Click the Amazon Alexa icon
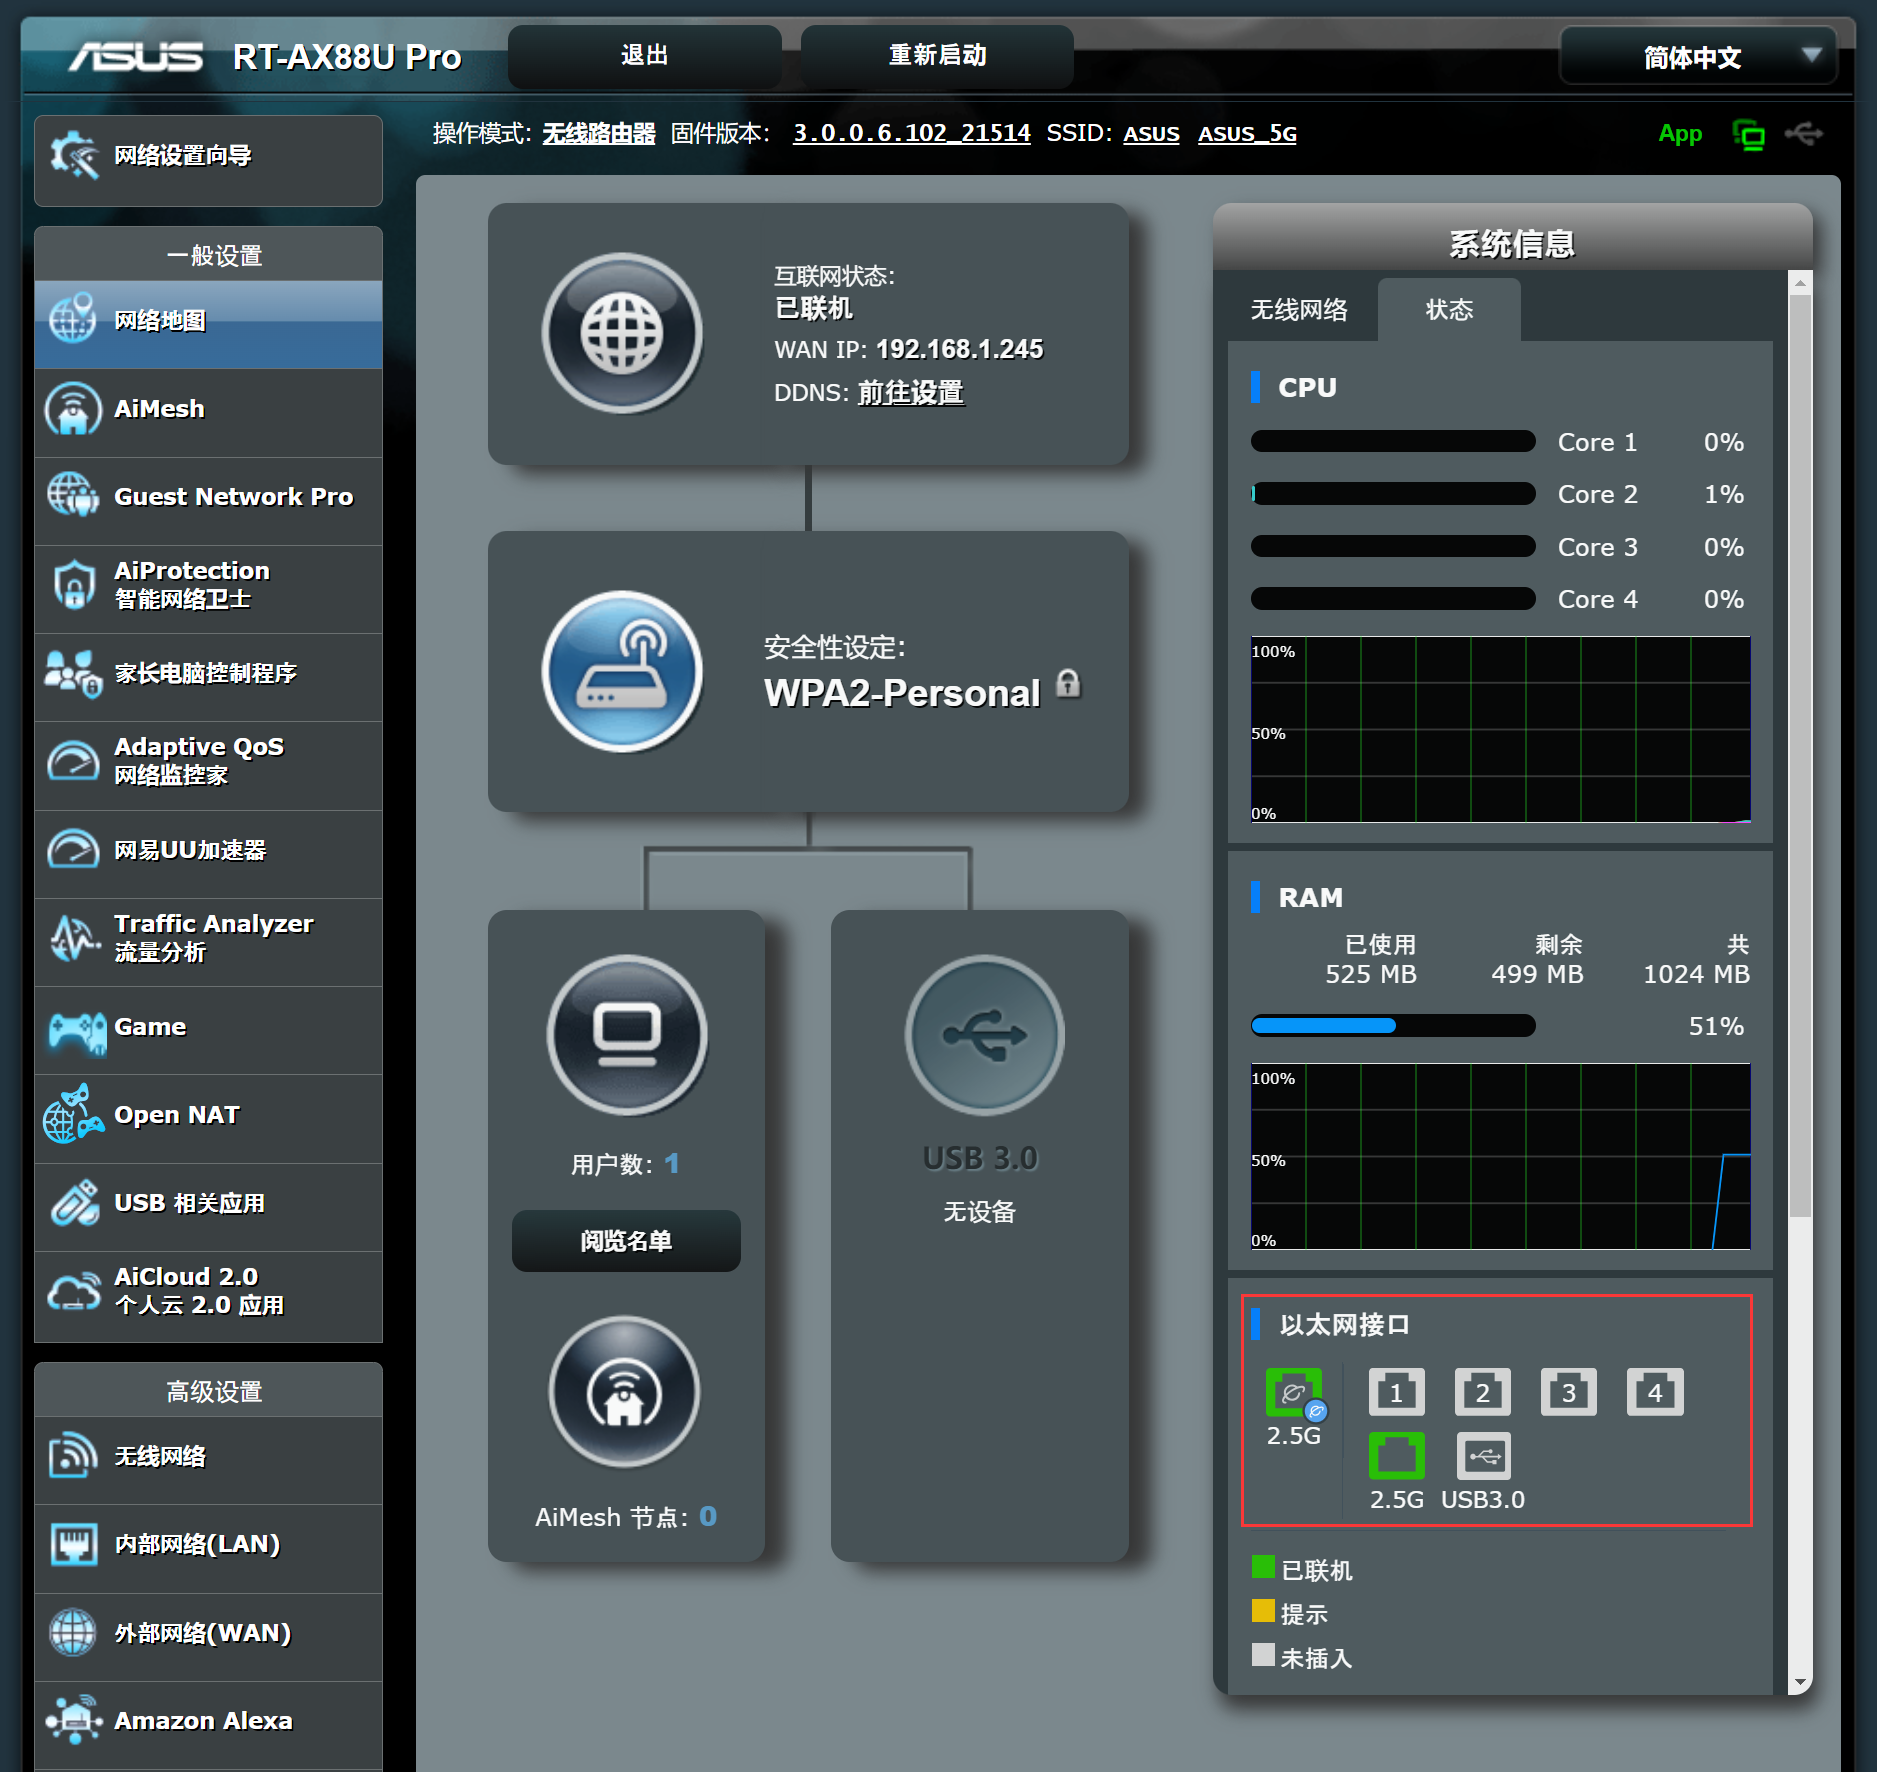 [x=73, y=1720]
